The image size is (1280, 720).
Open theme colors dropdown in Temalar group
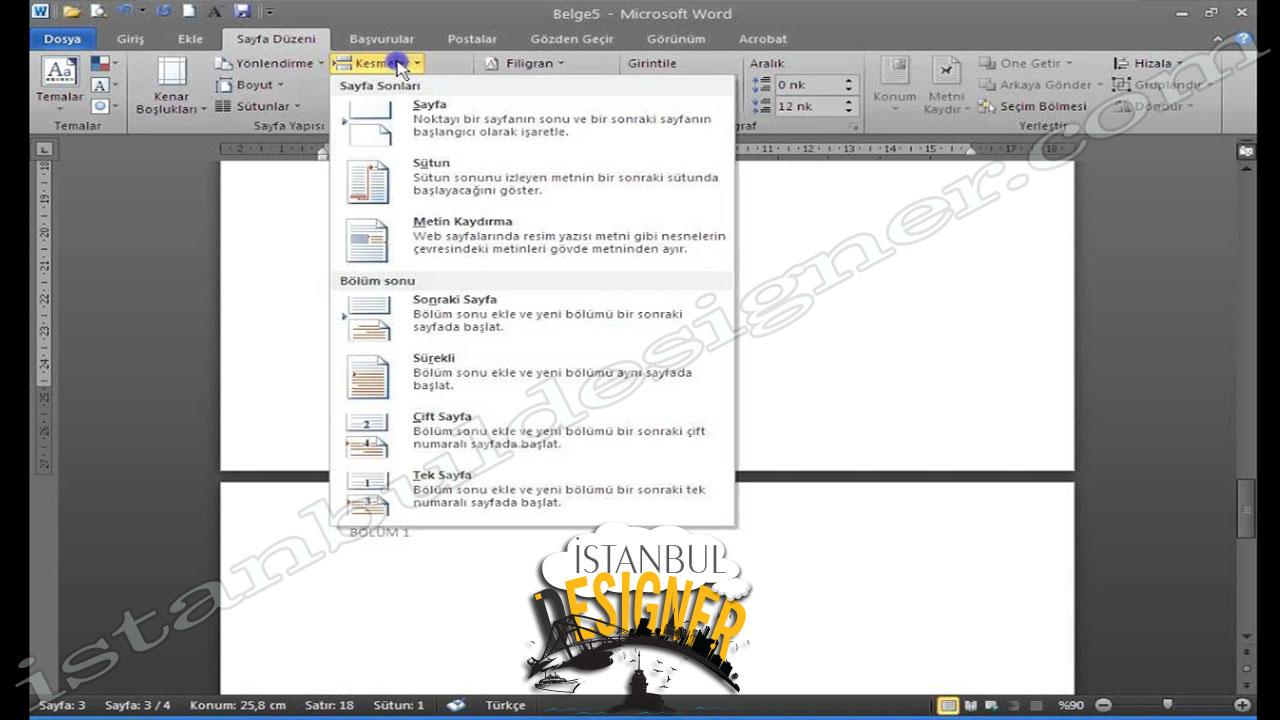[104, 64]
